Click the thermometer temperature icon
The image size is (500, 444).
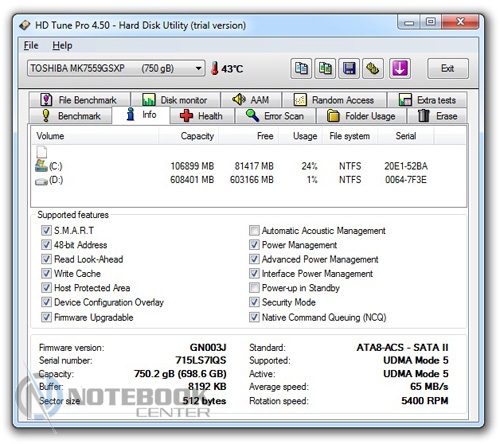tap(215, 68)
